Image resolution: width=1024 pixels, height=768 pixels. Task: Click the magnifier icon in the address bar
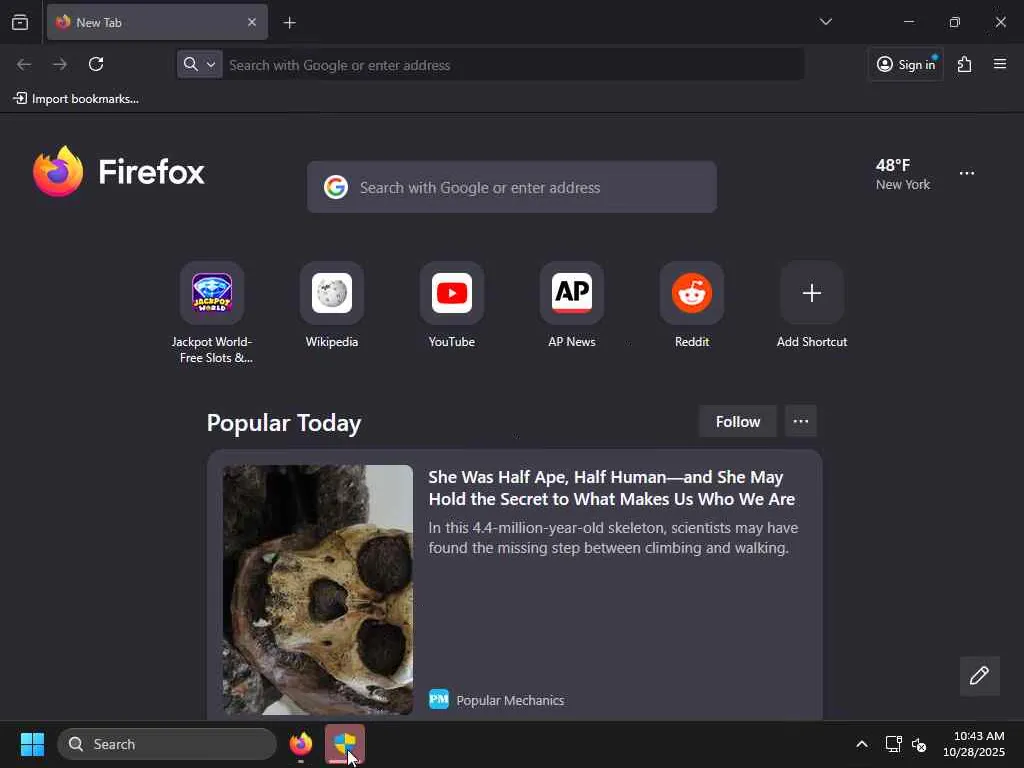[191, 64]
